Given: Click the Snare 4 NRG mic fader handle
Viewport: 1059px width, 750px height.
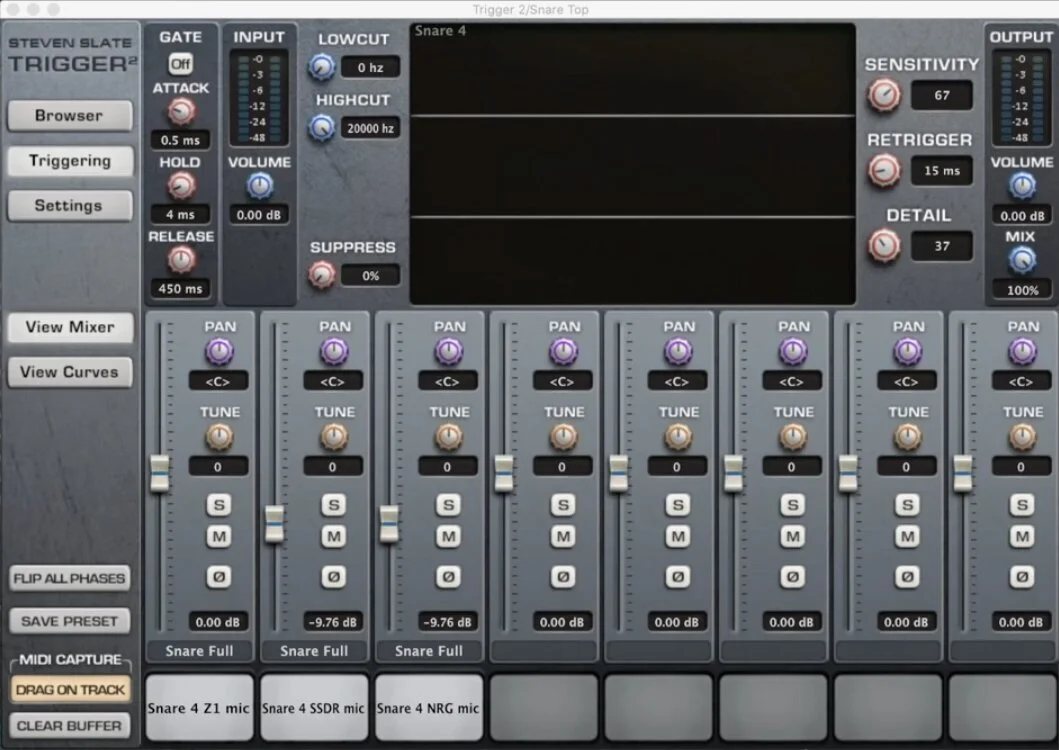Looking at the screenshot, I should tap(389, 524).
